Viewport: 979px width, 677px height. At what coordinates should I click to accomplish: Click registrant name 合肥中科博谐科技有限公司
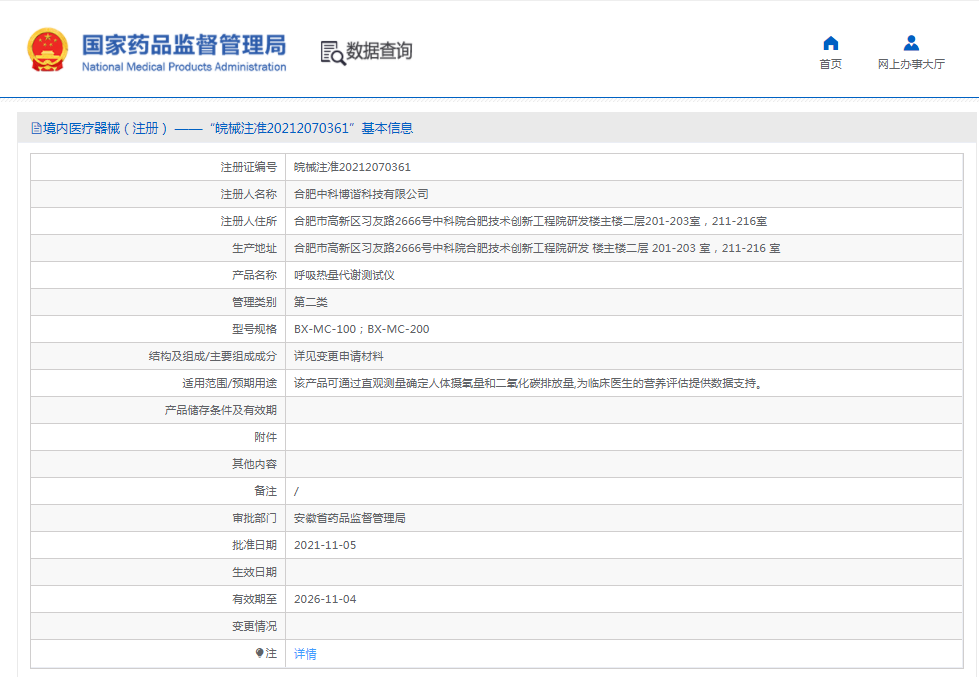[361, 194]
